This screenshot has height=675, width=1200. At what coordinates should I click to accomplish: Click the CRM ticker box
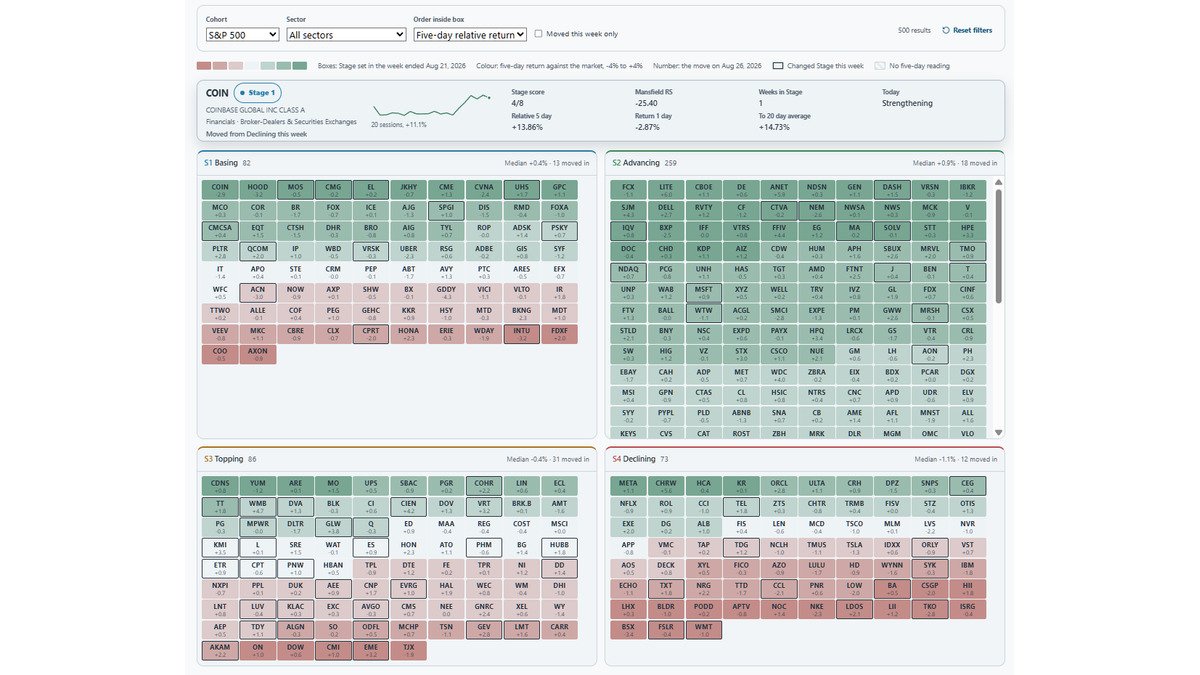[x=333, y=272]
